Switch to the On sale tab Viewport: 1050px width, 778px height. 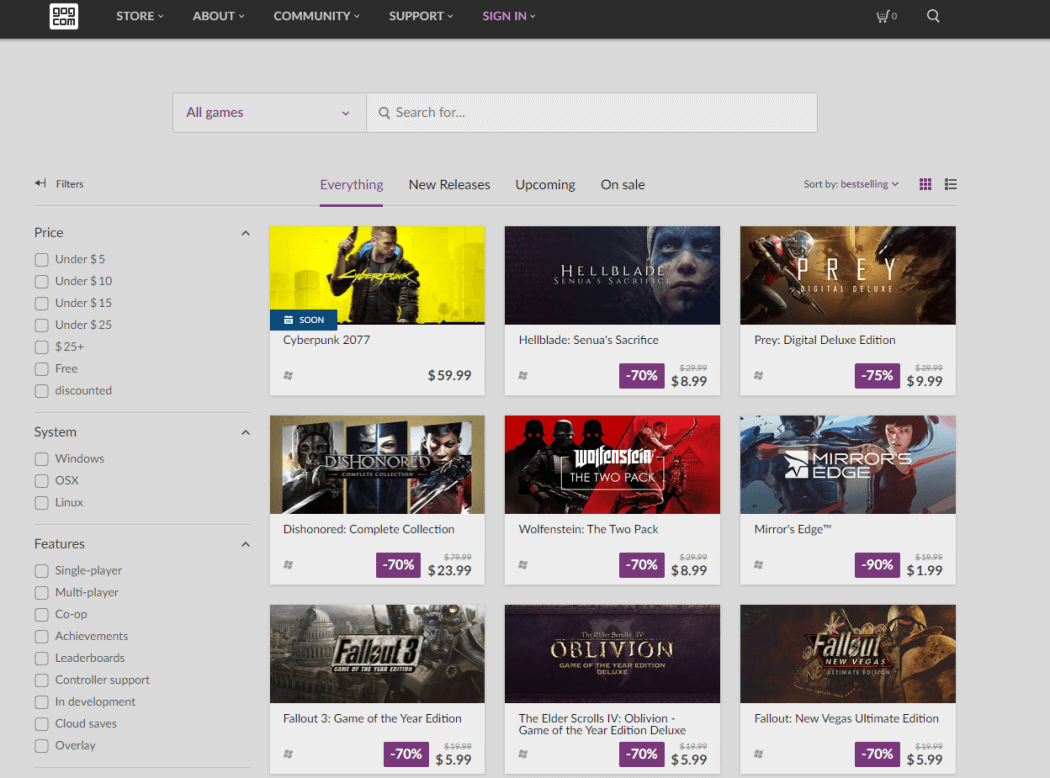click(x=622, y=184)
